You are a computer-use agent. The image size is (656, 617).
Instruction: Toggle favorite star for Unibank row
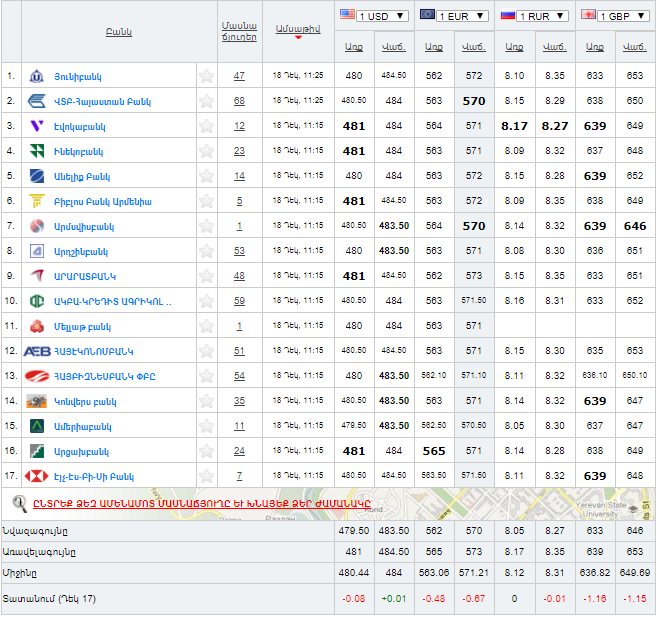(x=206, y=76)
